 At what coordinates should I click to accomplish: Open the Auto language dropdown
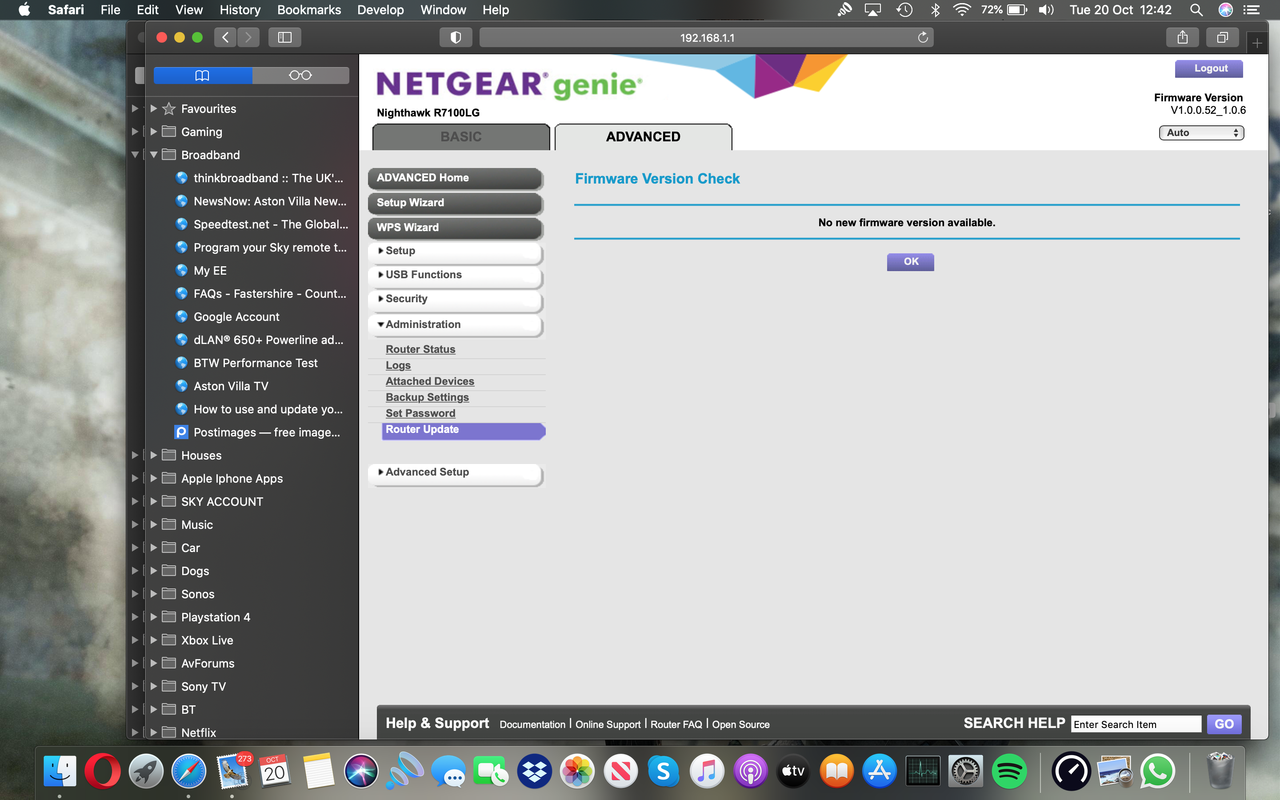tap(1202, 133)
